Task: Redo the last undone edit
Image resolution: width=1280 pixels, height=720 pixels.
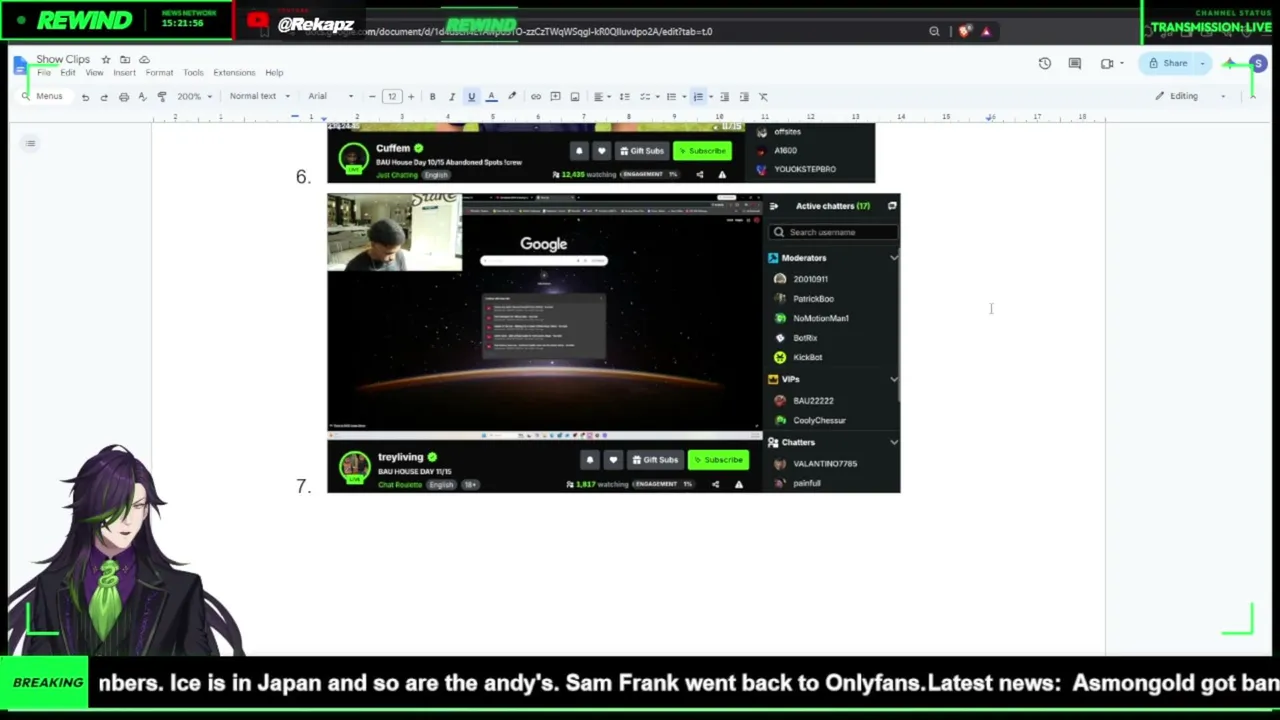Action: 104,97
